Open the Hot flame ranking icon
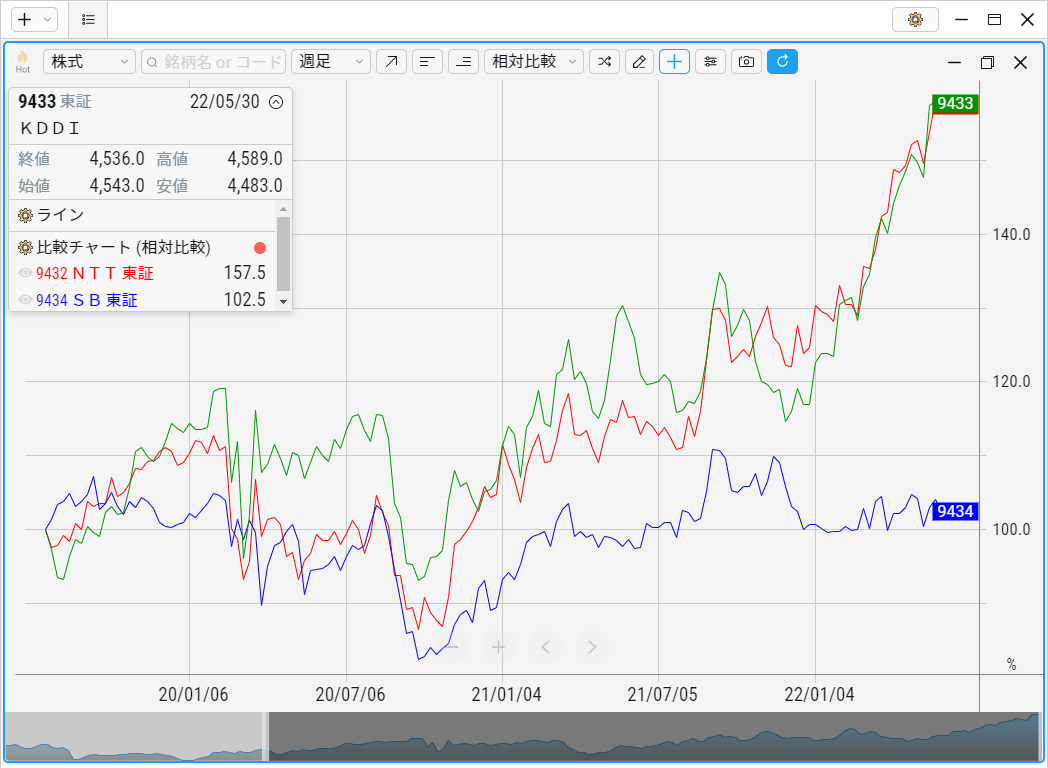The width and height of the screenshot is (1048, 768). 23,61
